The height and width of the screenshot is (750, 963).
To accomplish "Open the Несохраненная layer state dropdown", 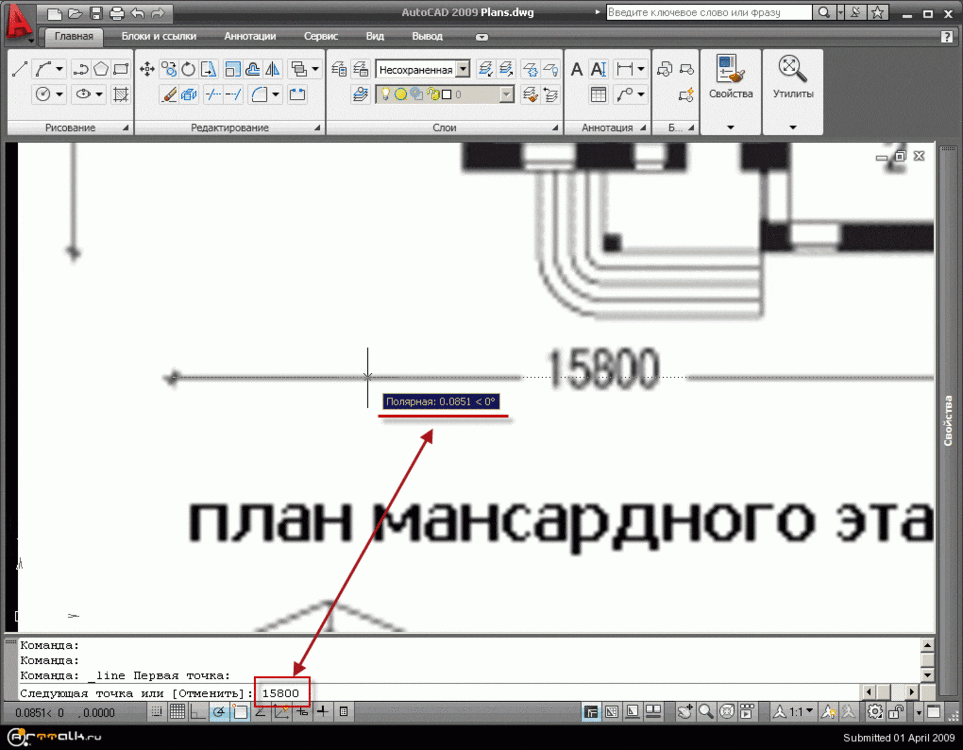I will (x=463, y=70).
